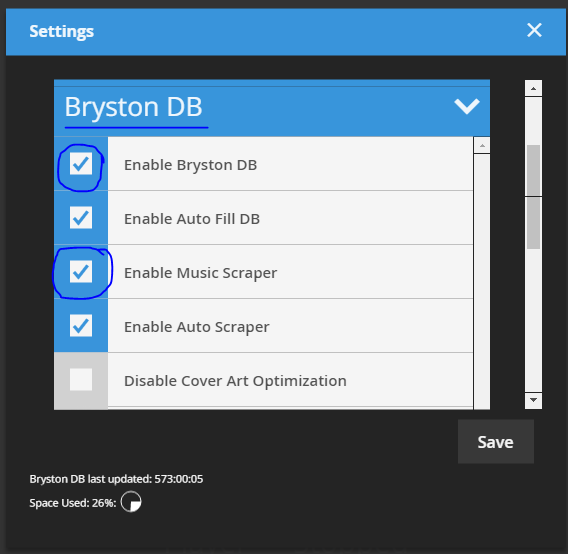This screenshot has height=554, width=568.
Task: Untick the Enable Auto Scraper checkbox
Action: (x=81, y=326)
